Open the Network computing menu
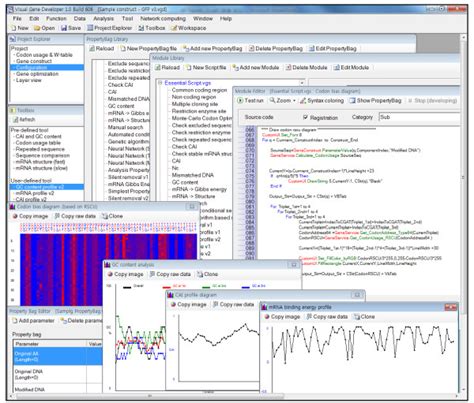Screen dimensions: 474x403 tap(163, 19)
